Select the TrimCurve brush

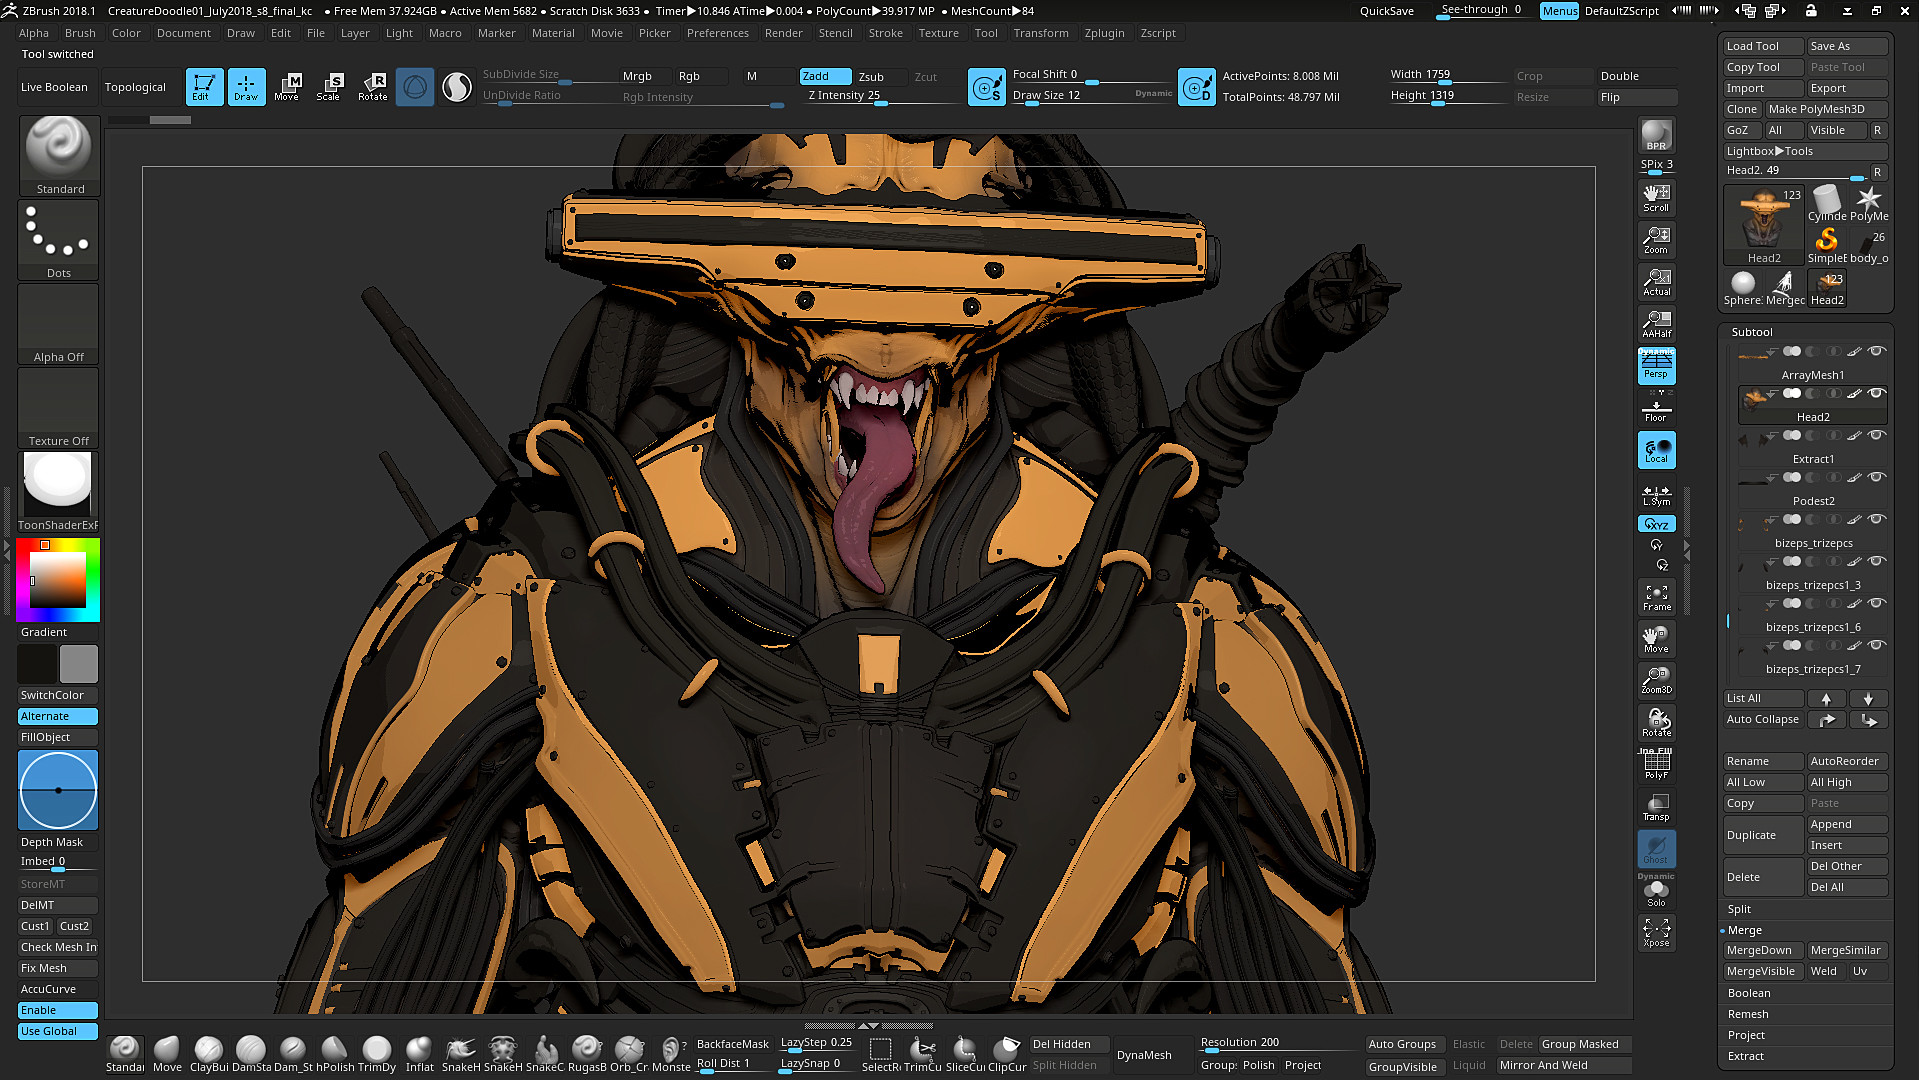pos(922,1054)
